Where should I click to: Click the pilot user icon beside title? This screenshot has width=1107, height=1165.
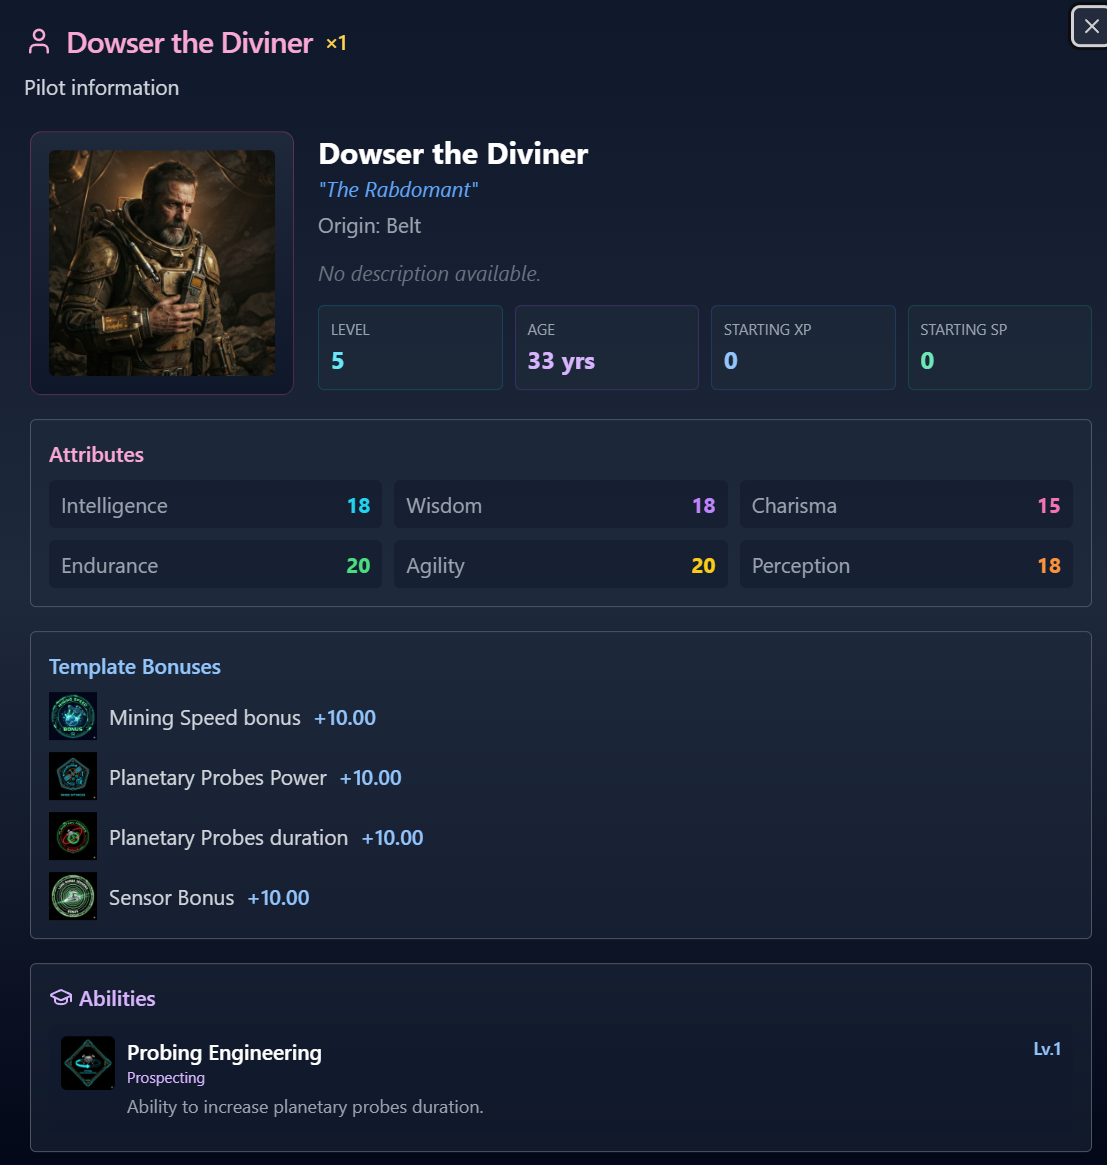[39, 42]
